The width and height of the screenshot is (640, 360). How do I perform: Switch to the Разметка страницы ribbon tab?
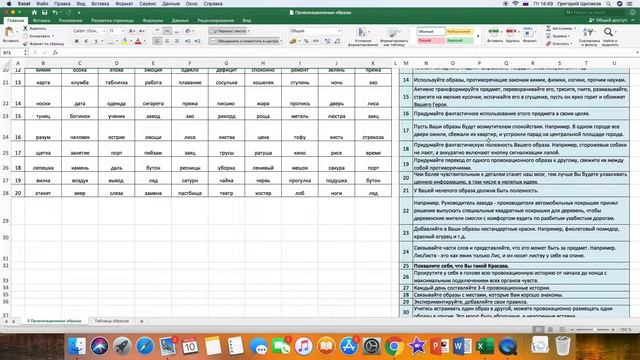point(112,20)
